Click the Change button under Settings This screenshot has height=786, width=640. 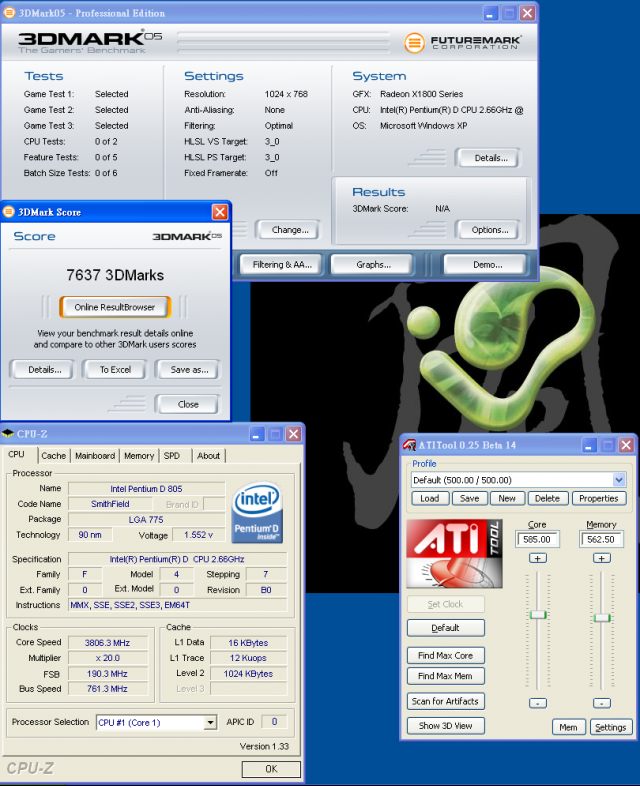(290, 230)
